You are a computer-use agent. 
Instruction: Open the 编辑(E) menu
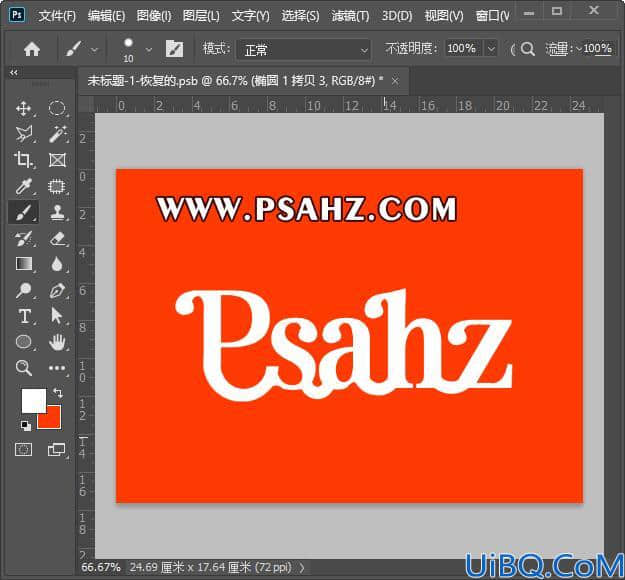point(106,16)
